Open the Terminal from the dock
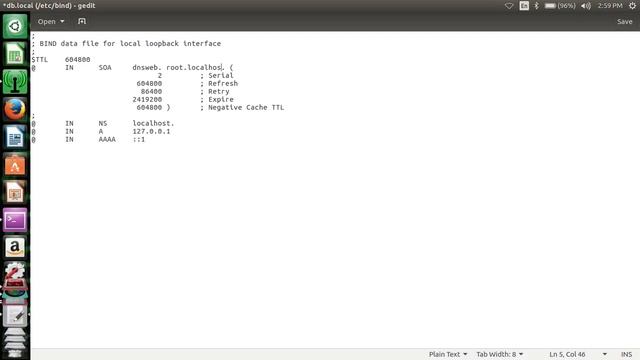Image resolution: width=640 pixels, height=360 pixels. pos(15,220)
